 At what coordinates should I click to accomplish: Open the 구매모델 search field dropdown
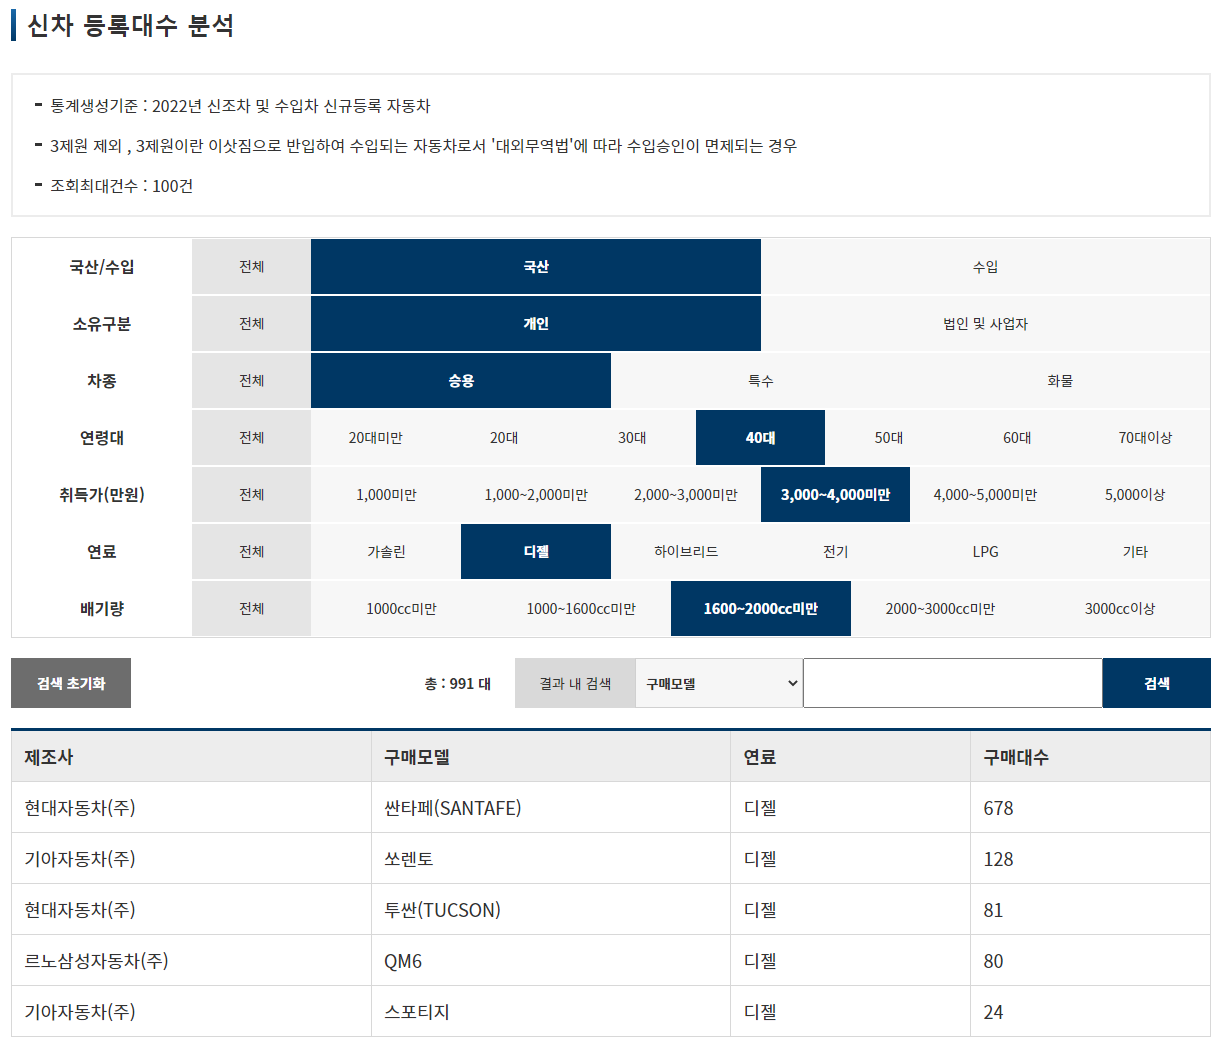(719, 683)
